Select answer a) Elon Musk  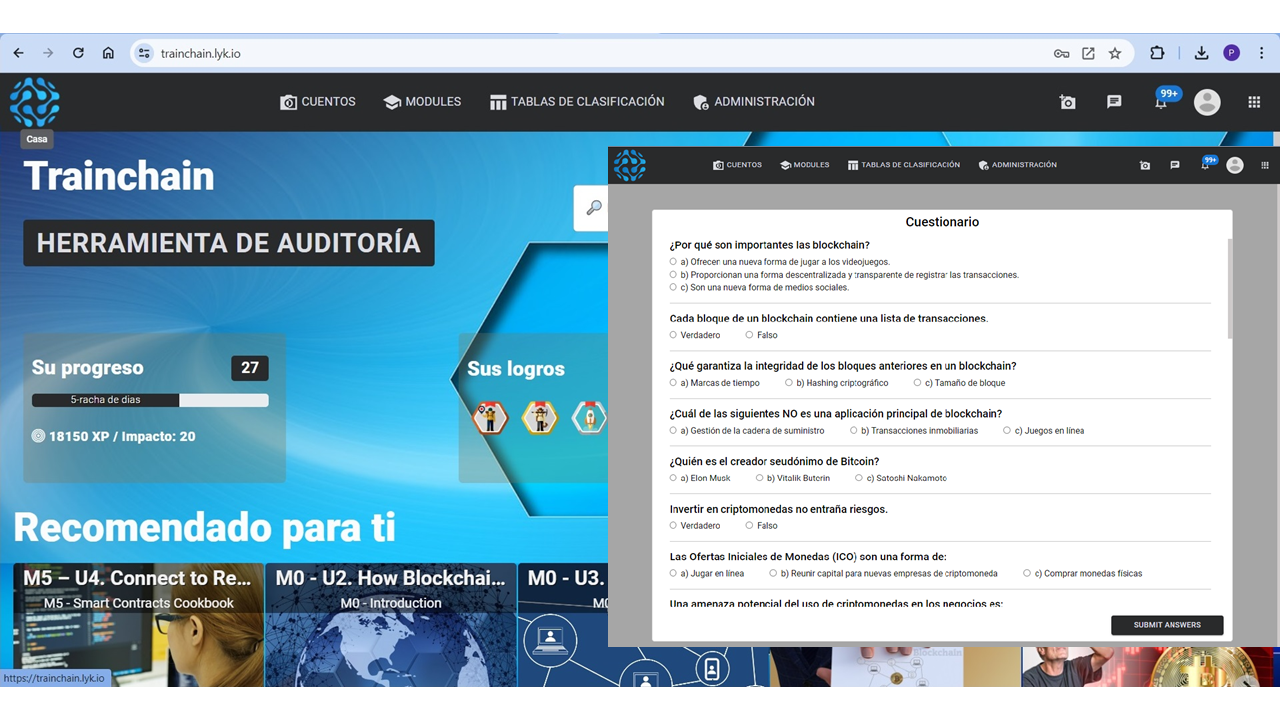click(x=673, y=478)
